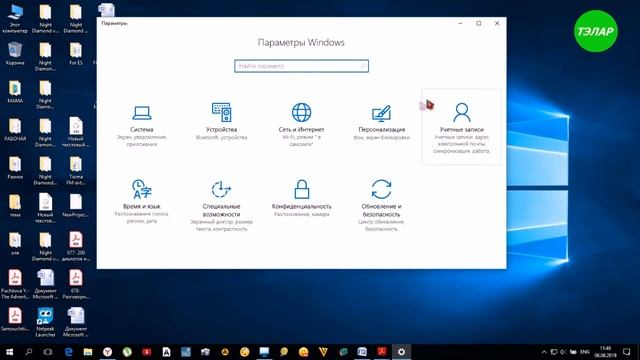Open Task View on the taskbar
640x360 pixels.
tap(48, 352)
